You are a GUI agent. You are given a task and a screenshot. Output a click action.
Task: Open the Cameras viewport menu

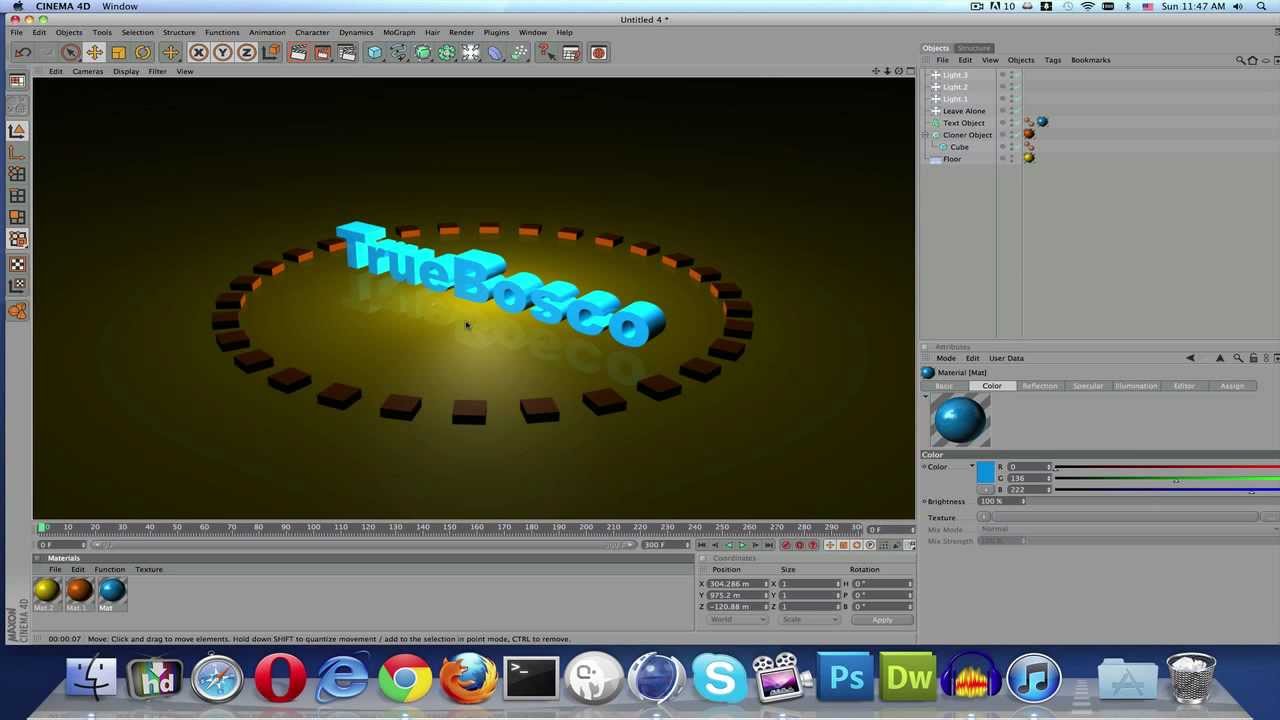click(87, 71)
